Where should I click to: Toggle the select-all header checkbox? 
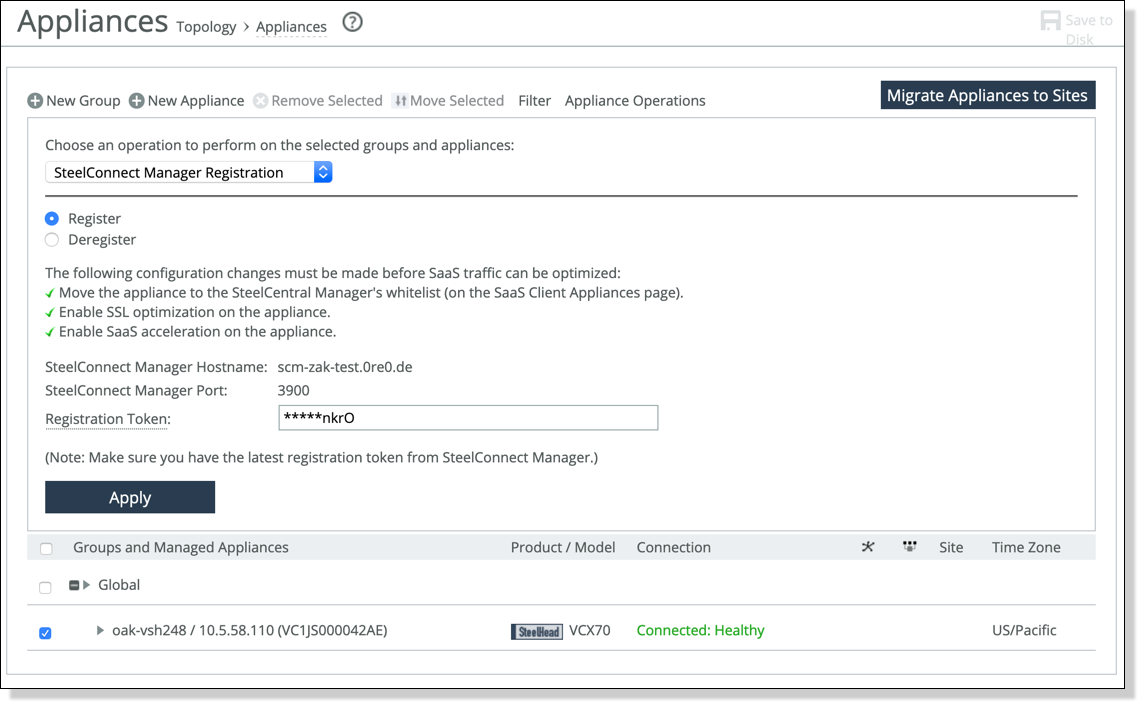coord(46,549)
